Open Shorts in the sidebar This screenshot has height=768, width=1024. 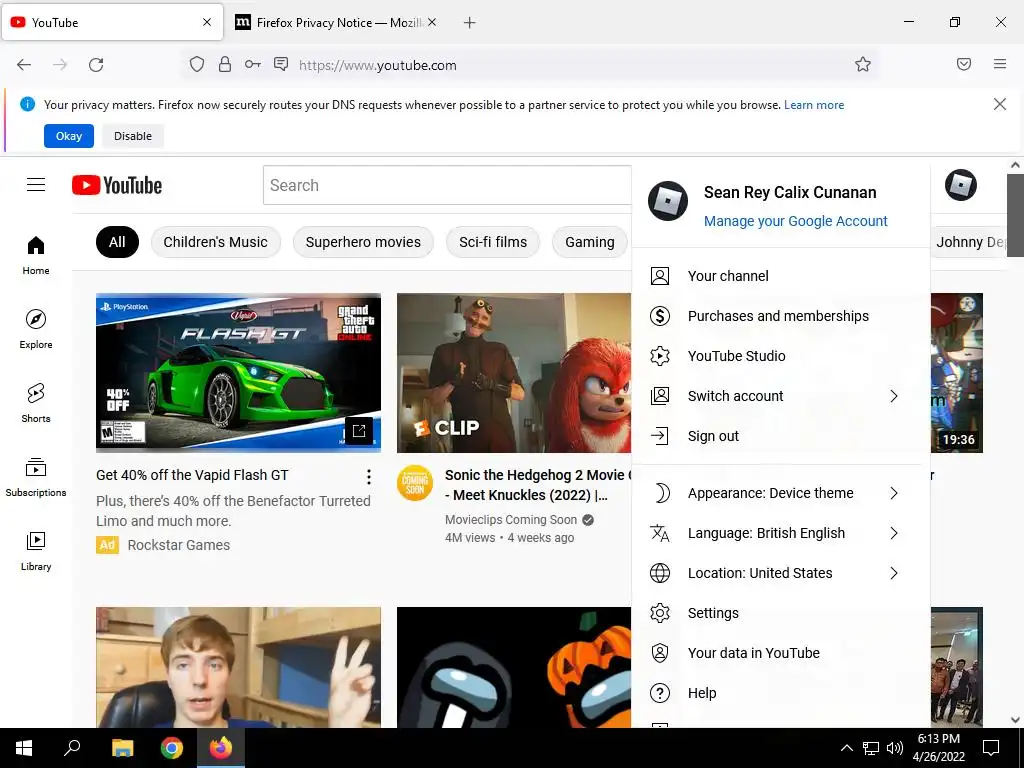(x=36, y=403)
